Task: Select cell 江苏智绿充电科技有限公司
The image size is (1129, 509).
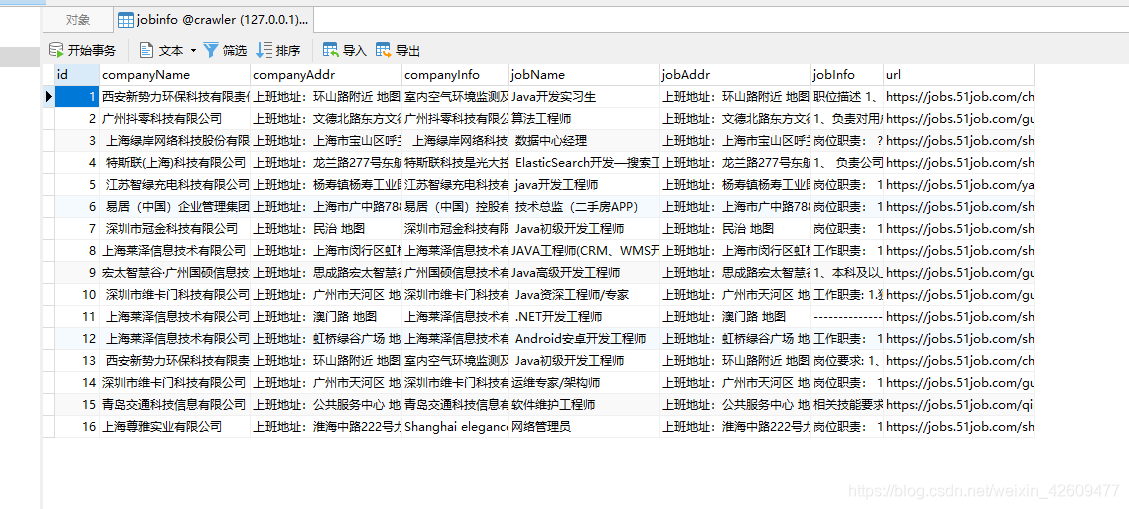Action: coord(175,185)
